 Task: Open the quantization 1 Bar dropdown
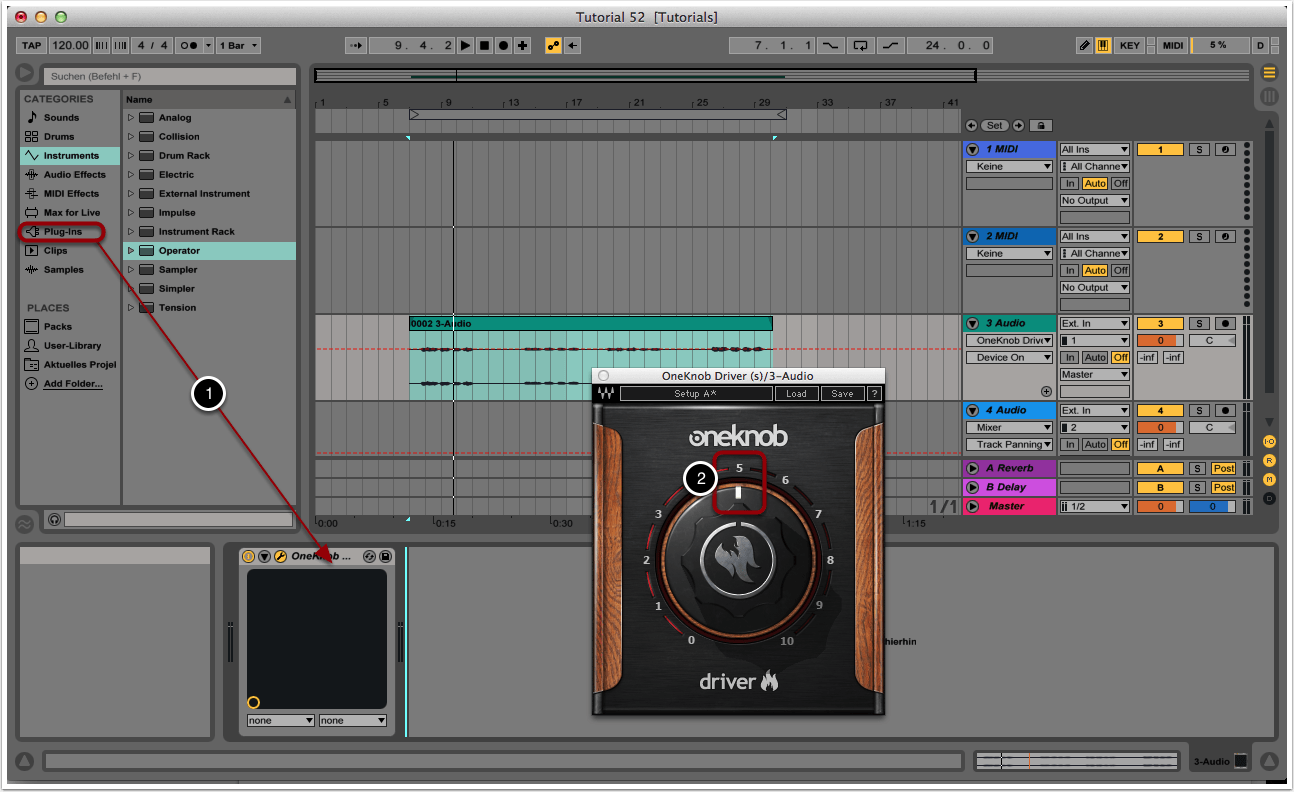coord(238,45)
